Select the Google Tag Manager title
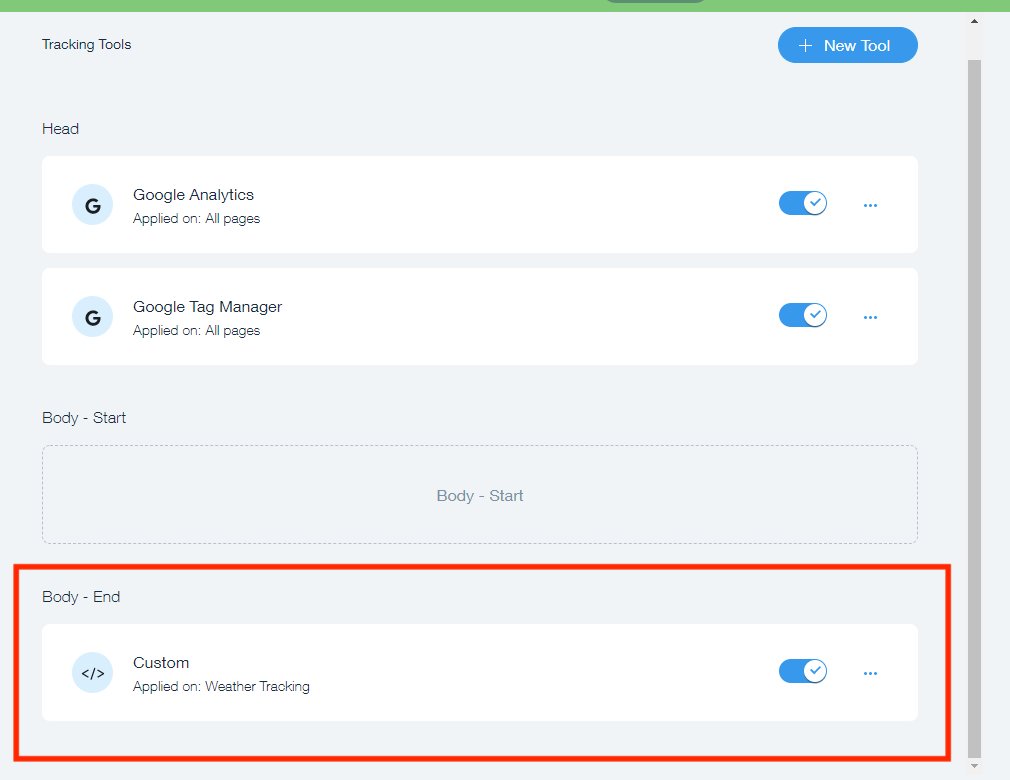This screenshot has height=780, width=1010. coord(207,307)
